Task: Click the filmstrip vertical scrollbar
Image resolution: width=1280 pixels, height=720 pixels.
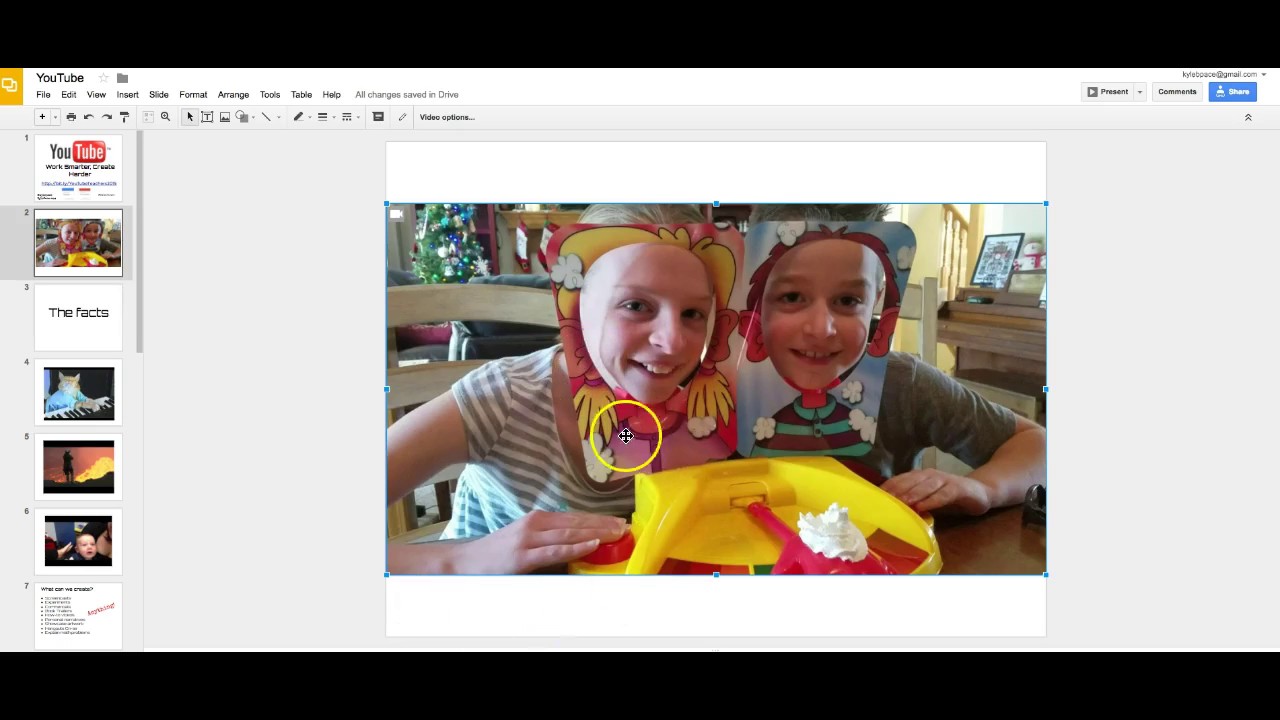Action: pos(140,242)
